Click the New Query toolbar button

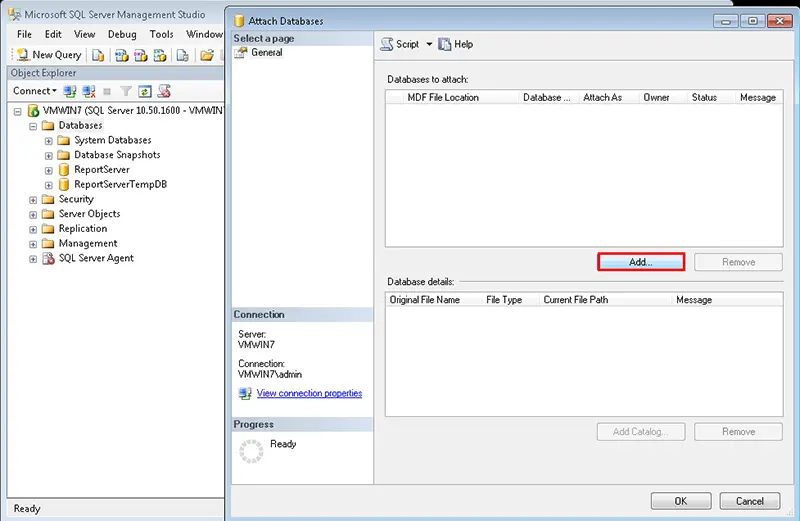pos(49,55)
